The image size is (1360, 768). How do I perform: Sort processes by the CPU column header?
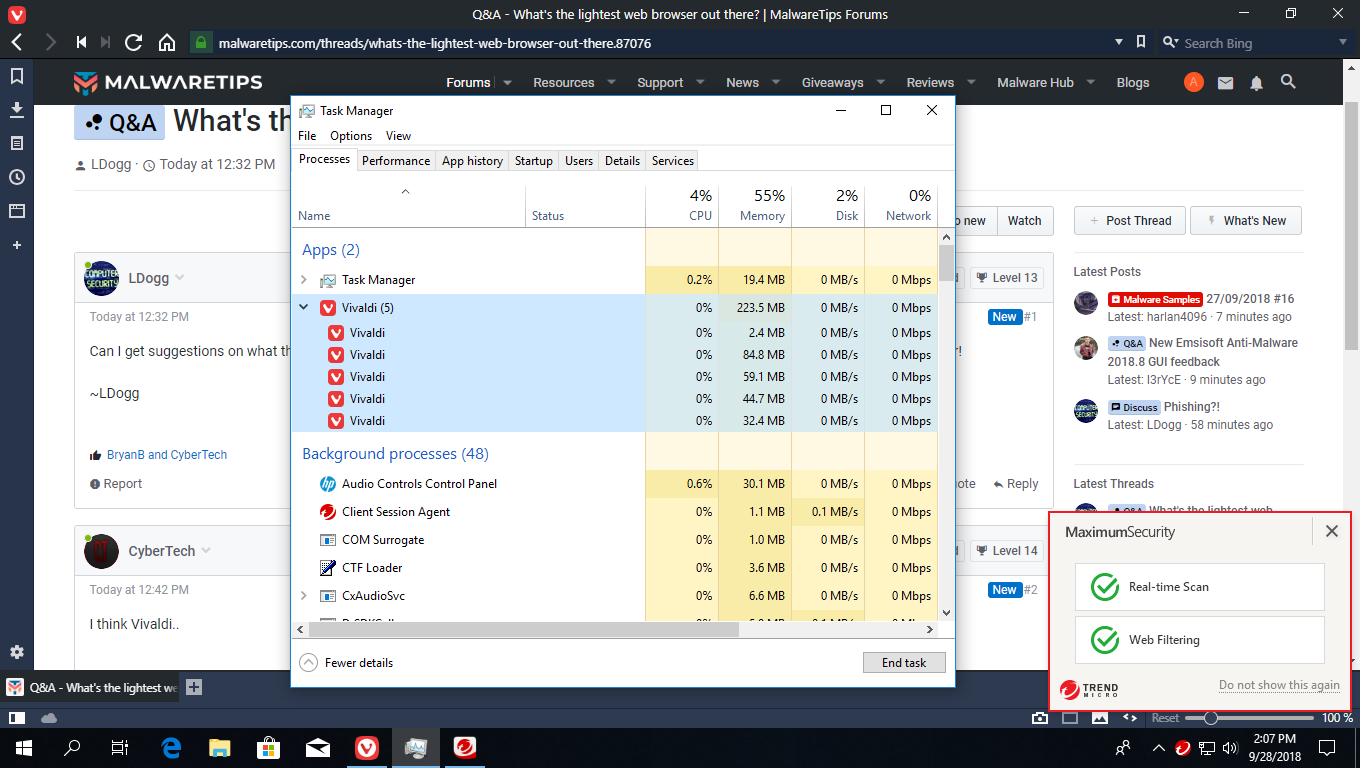[682, 204]
